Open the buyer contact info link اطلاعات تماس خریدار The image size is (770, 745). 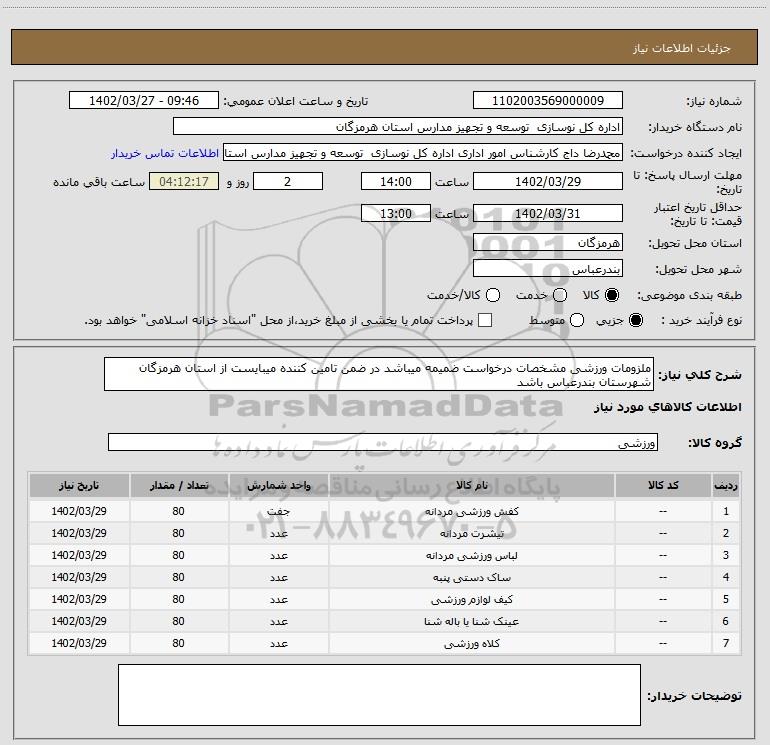[x=165, y=153]
